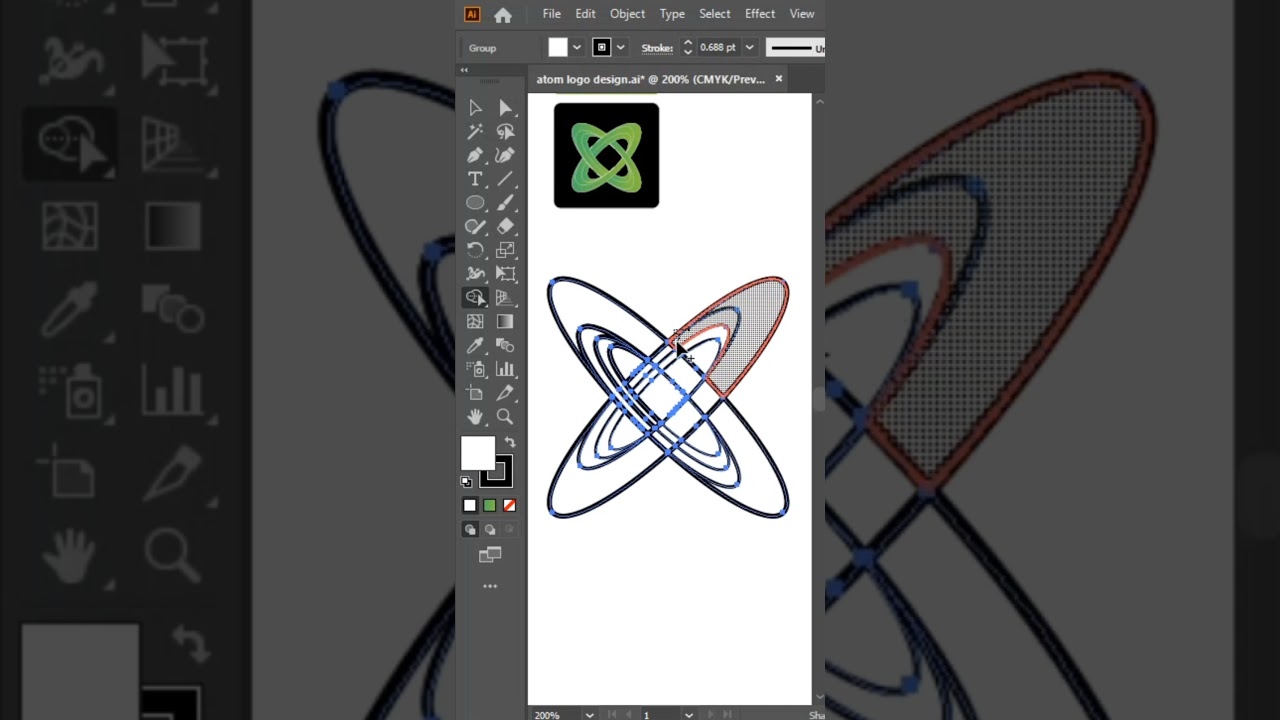Open zoom level dropdown at bottom
1280x720 pixels.
589,715
